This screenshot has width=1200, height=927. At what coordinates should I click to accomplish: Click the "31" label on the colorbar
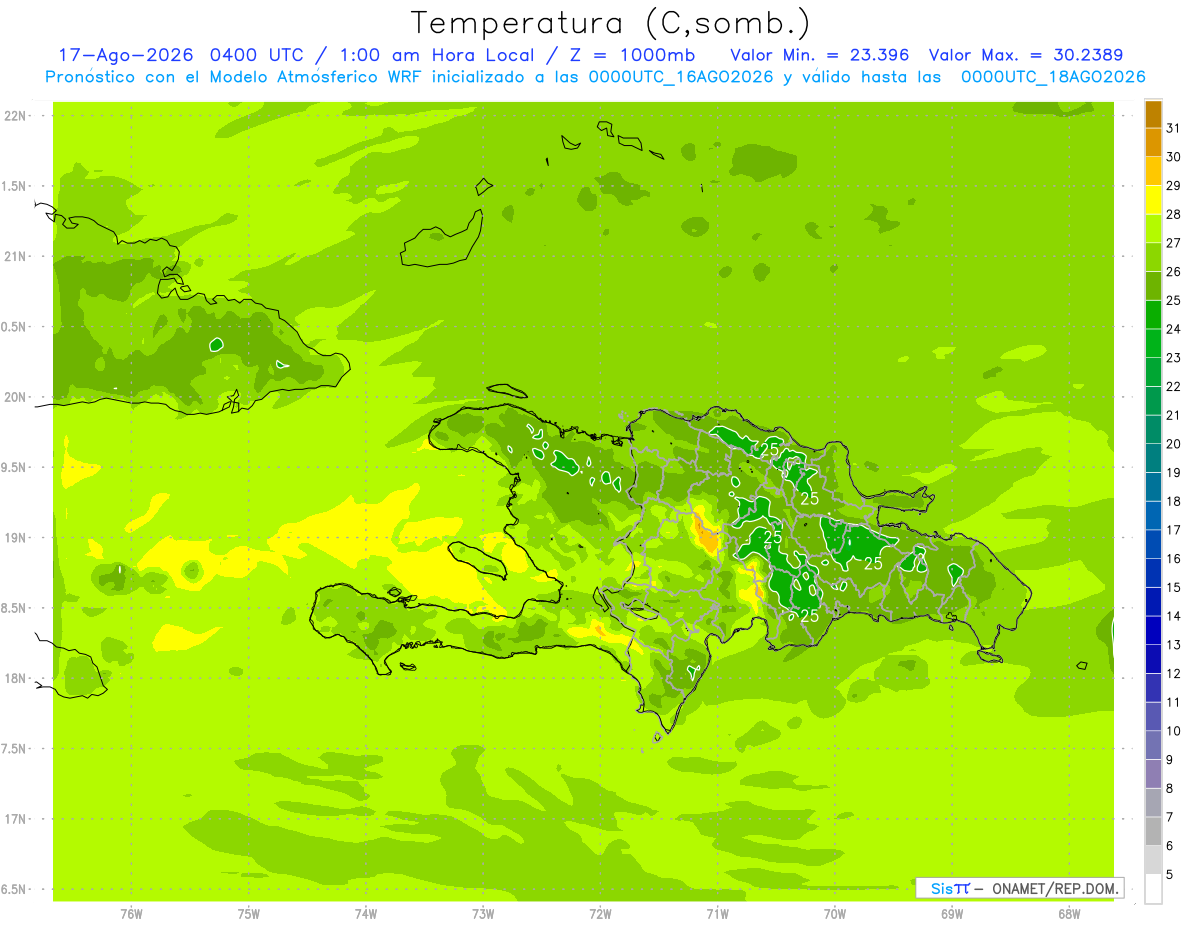click(x=1174, y=128)
